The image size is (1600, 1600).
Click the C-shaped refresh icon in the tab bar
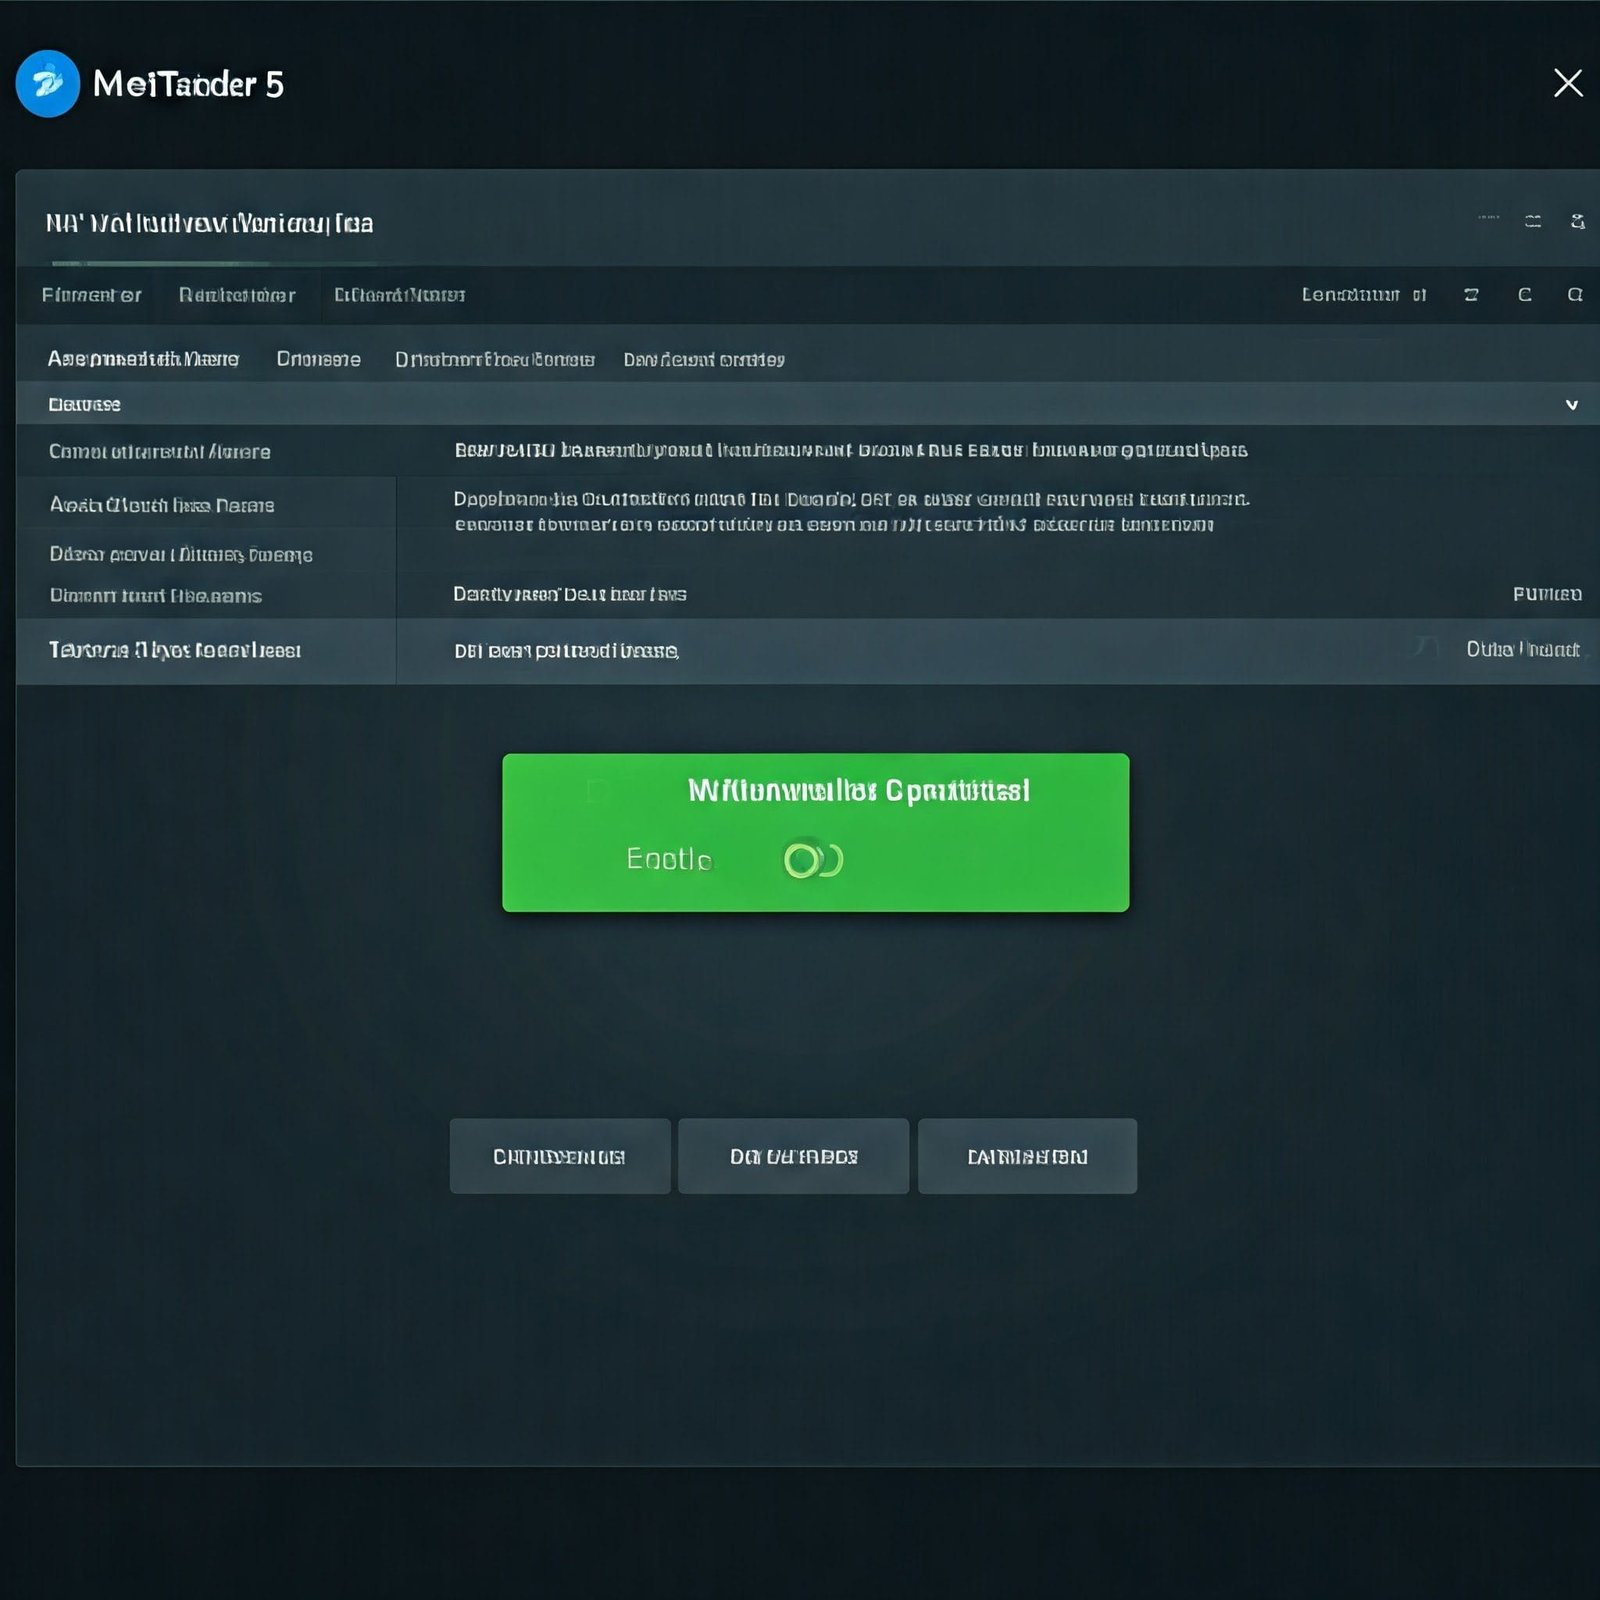click(1525, 295)
